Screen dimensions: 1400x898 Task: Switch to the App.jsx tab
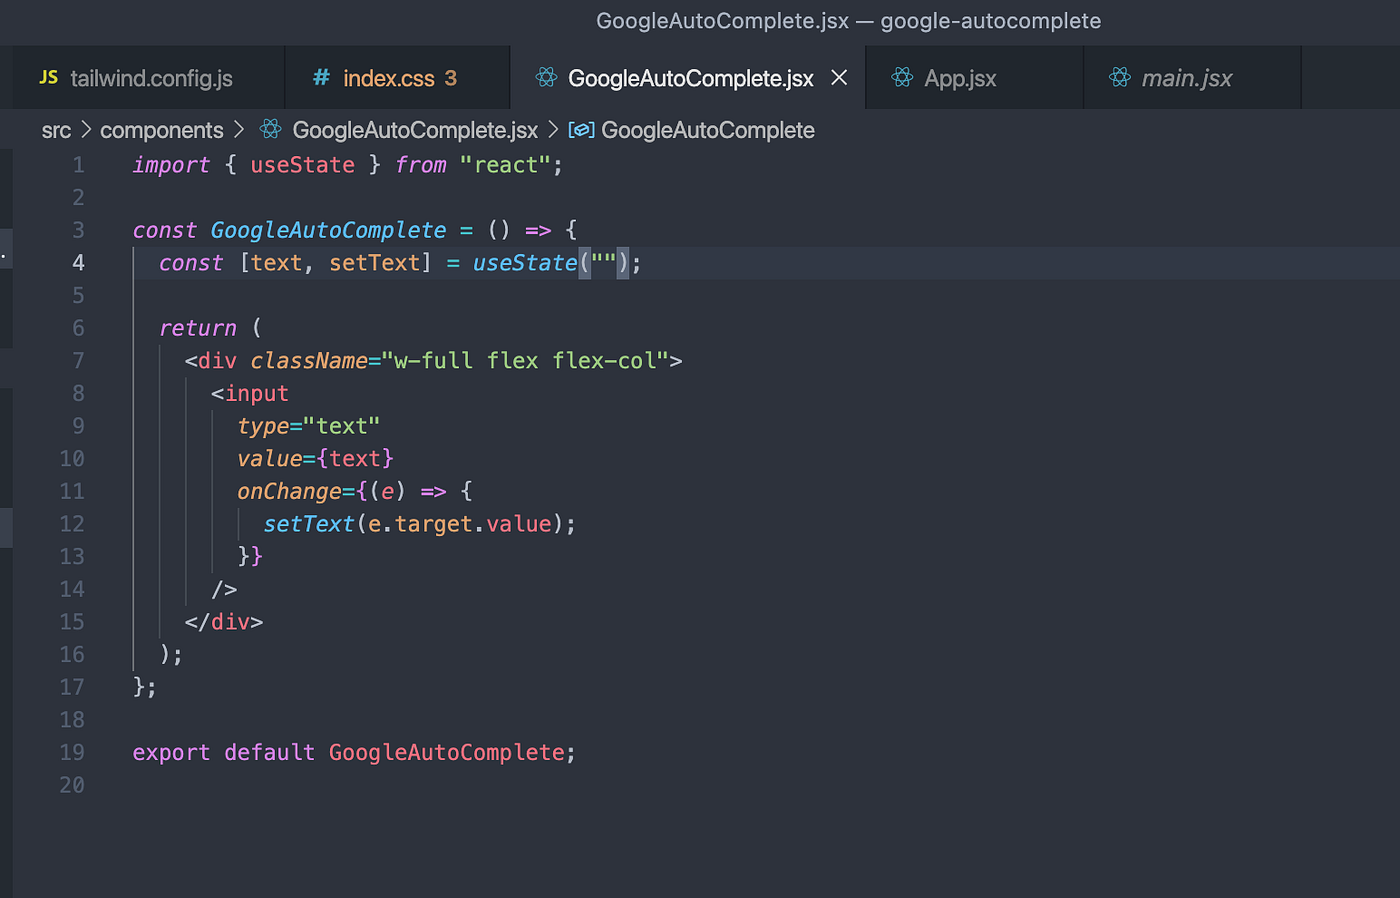tap(958, 77)
